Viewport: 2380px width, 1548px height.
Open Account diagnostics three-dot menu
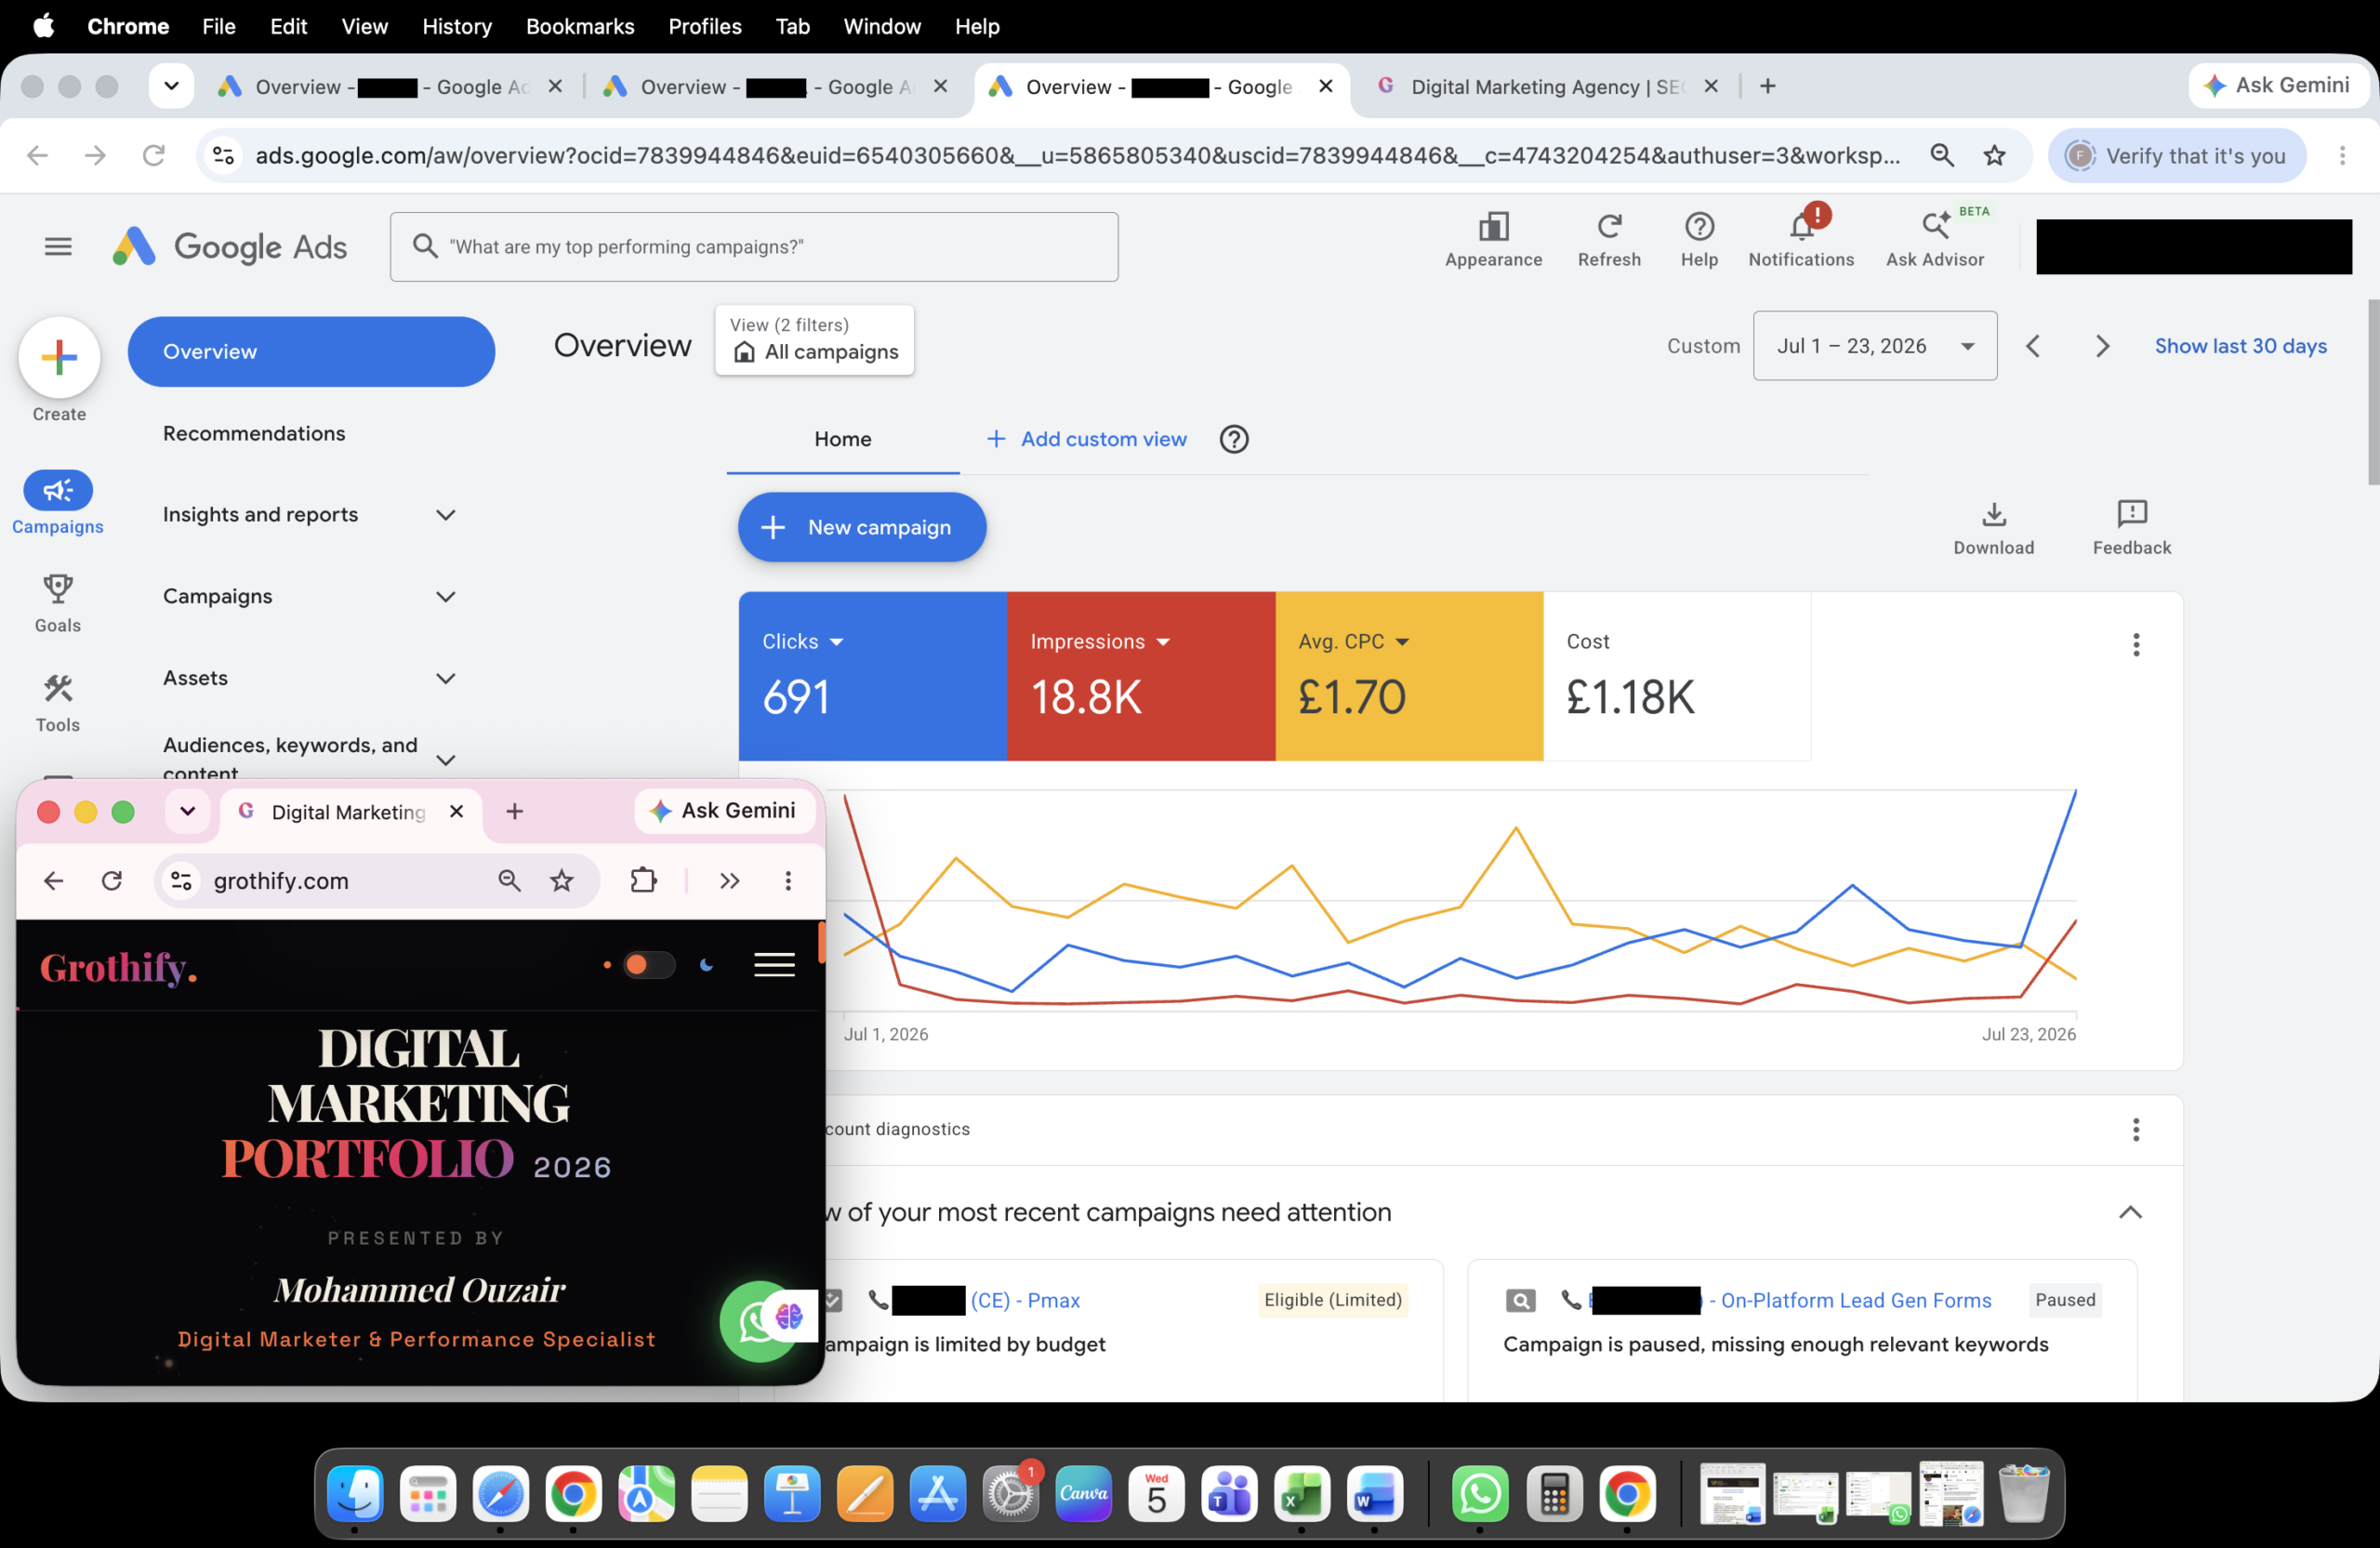pos(2135,1130)
